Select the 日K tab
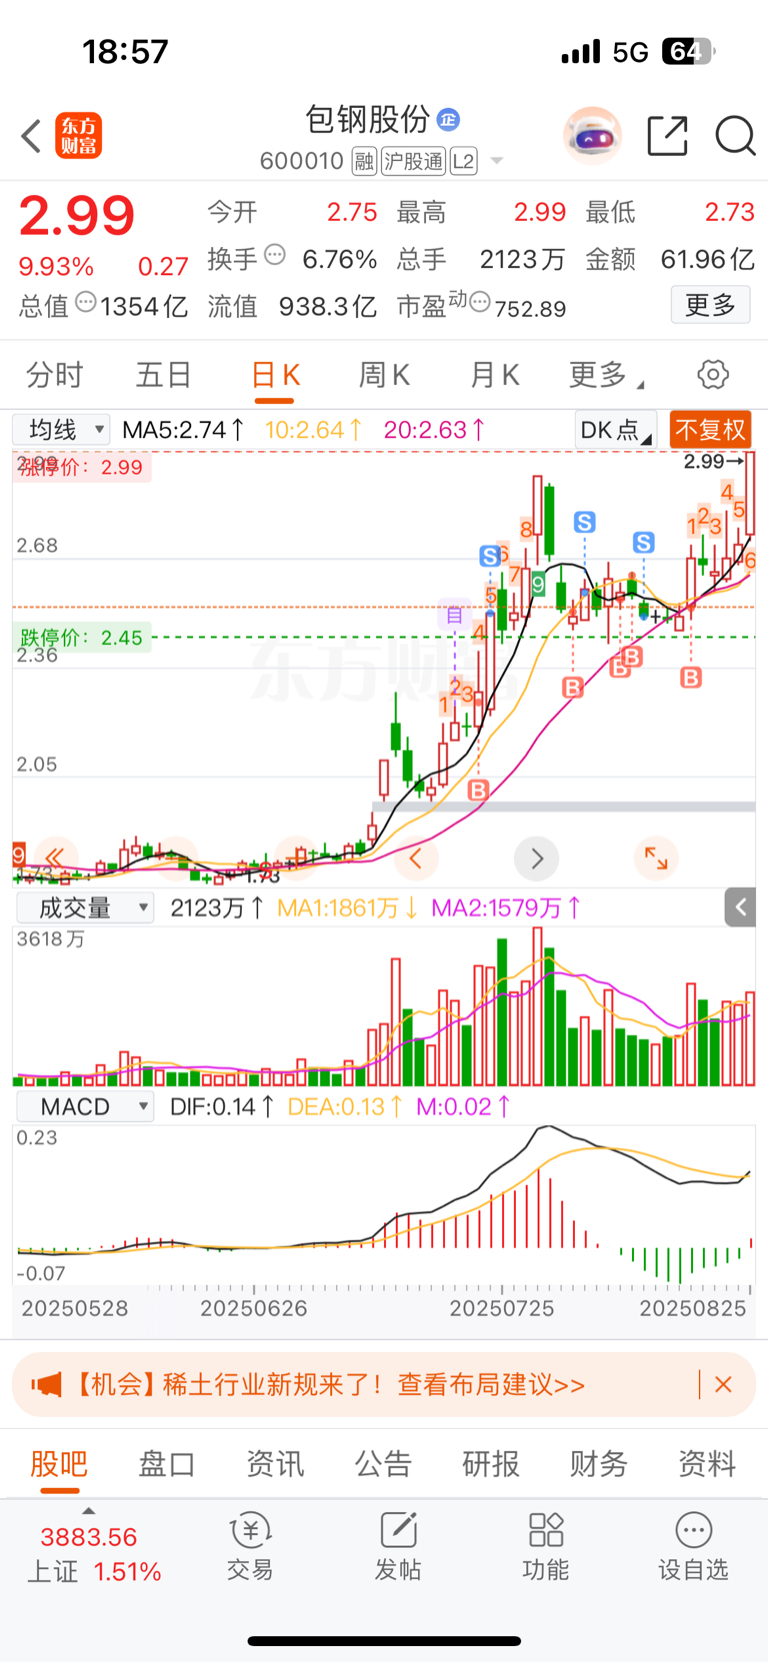This screenshot has height=1663, width=768. [x=275, y=377]
